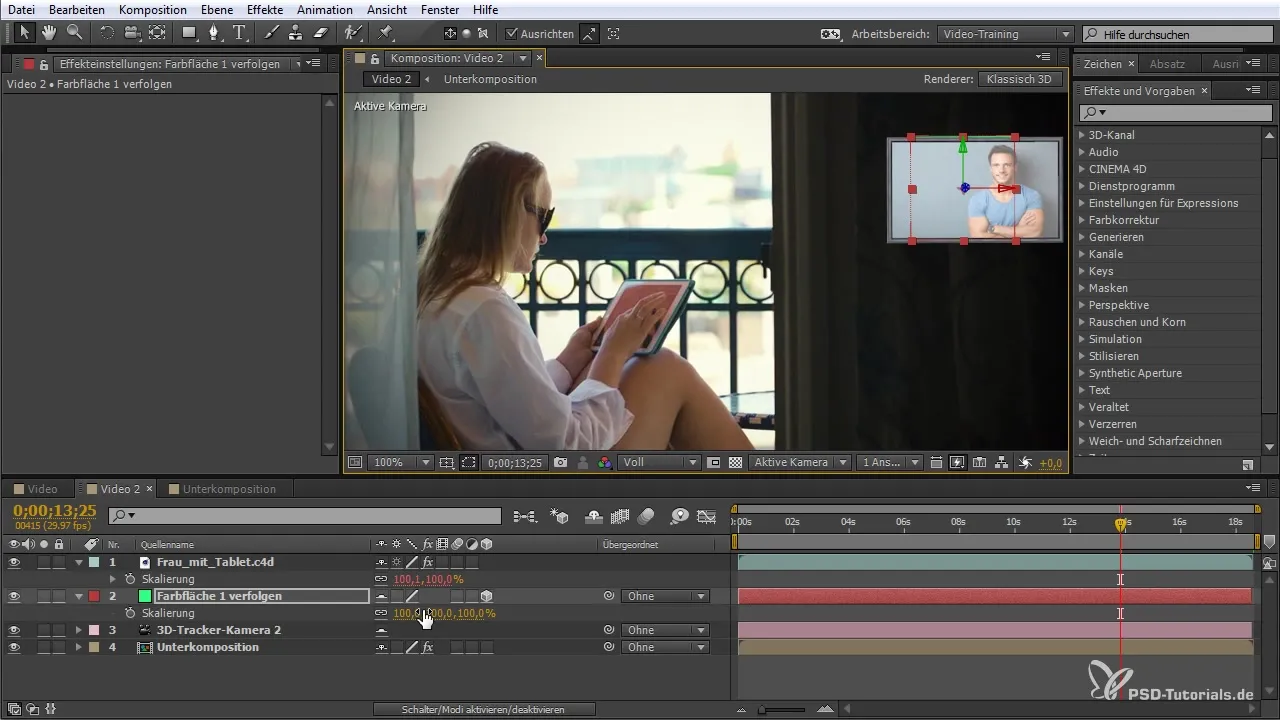Toggle draft 3D in timeline header
Screen dimensions: 1280x720
click(x=560, y=517)
